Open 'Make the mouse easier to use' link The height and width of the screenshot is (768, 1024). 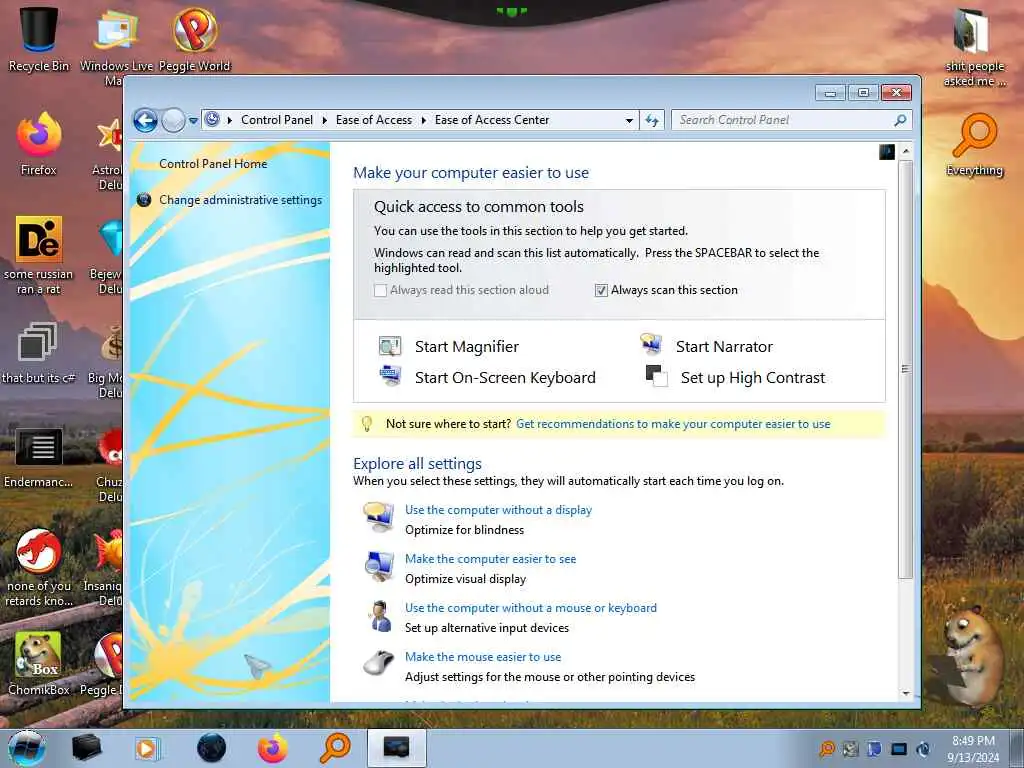(x=483, y=657)
